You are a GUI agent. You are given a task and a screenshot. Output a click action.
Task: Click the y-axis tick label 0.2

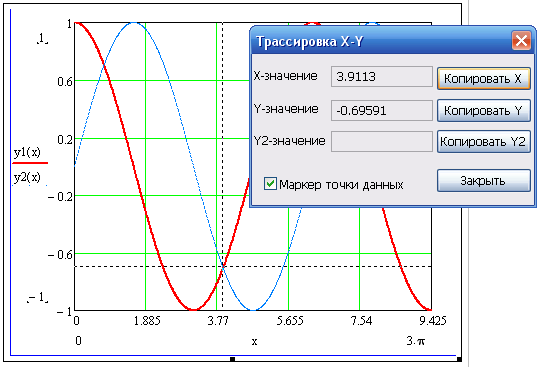[65, 139]
